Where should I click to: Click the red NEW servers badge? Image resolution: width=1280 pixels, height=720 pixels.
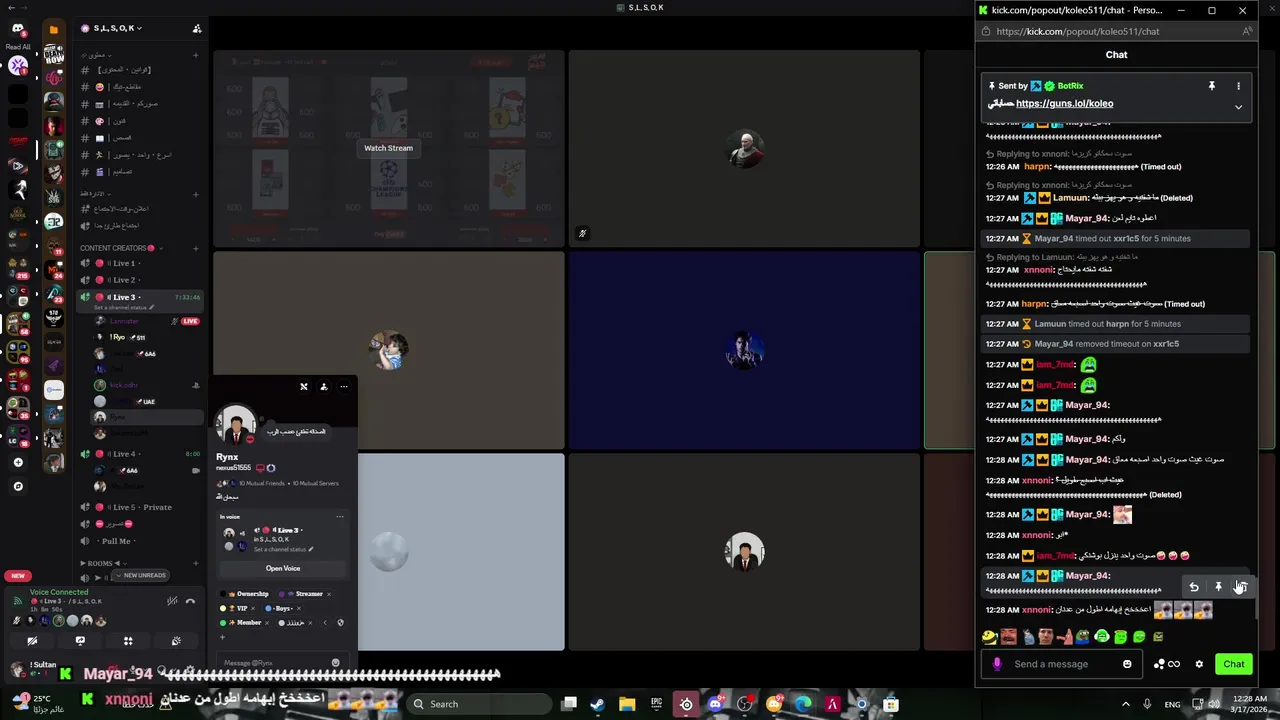point(18,576)
